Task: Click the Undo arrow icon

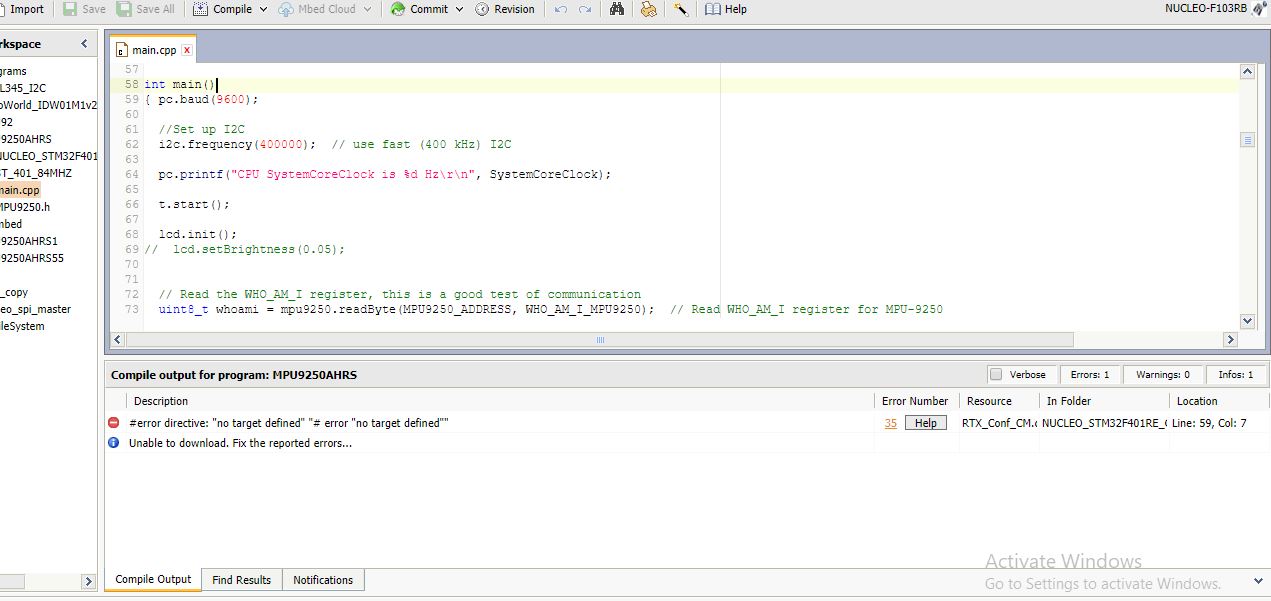Action: point(560,9)
